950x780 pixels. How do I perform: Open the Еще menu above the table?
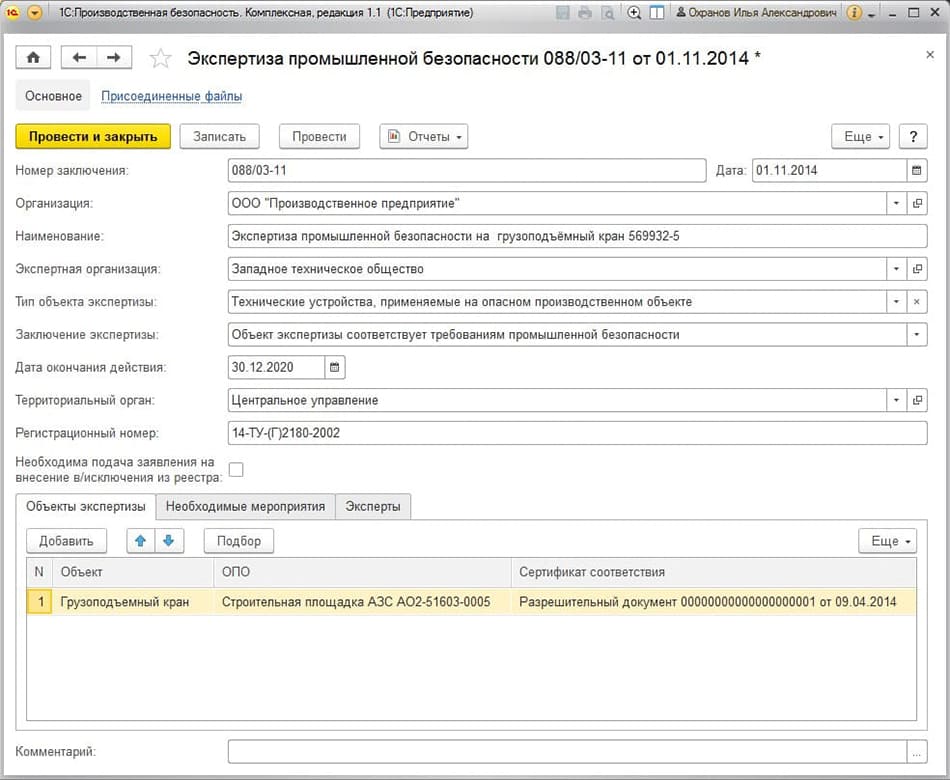click(888, 541)
